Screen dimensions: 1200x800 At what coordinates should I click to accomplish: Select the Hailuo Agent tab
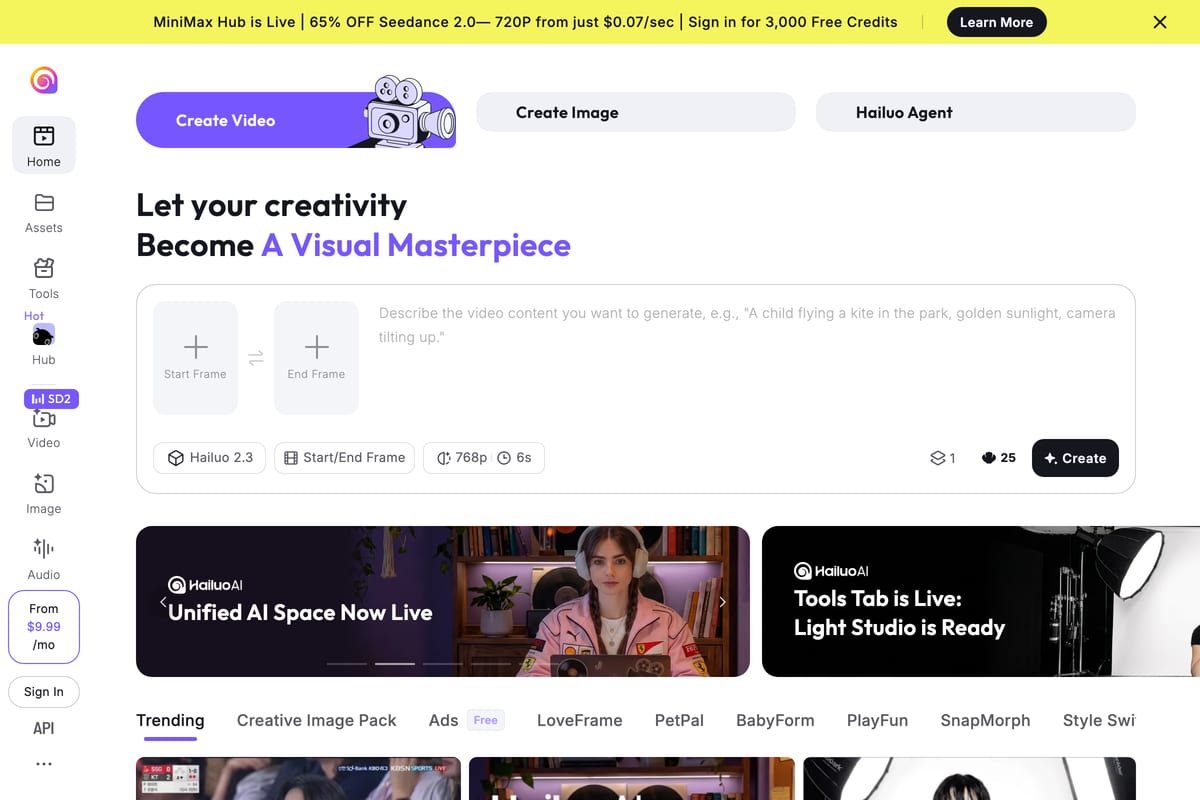click(x=976, y=112)
